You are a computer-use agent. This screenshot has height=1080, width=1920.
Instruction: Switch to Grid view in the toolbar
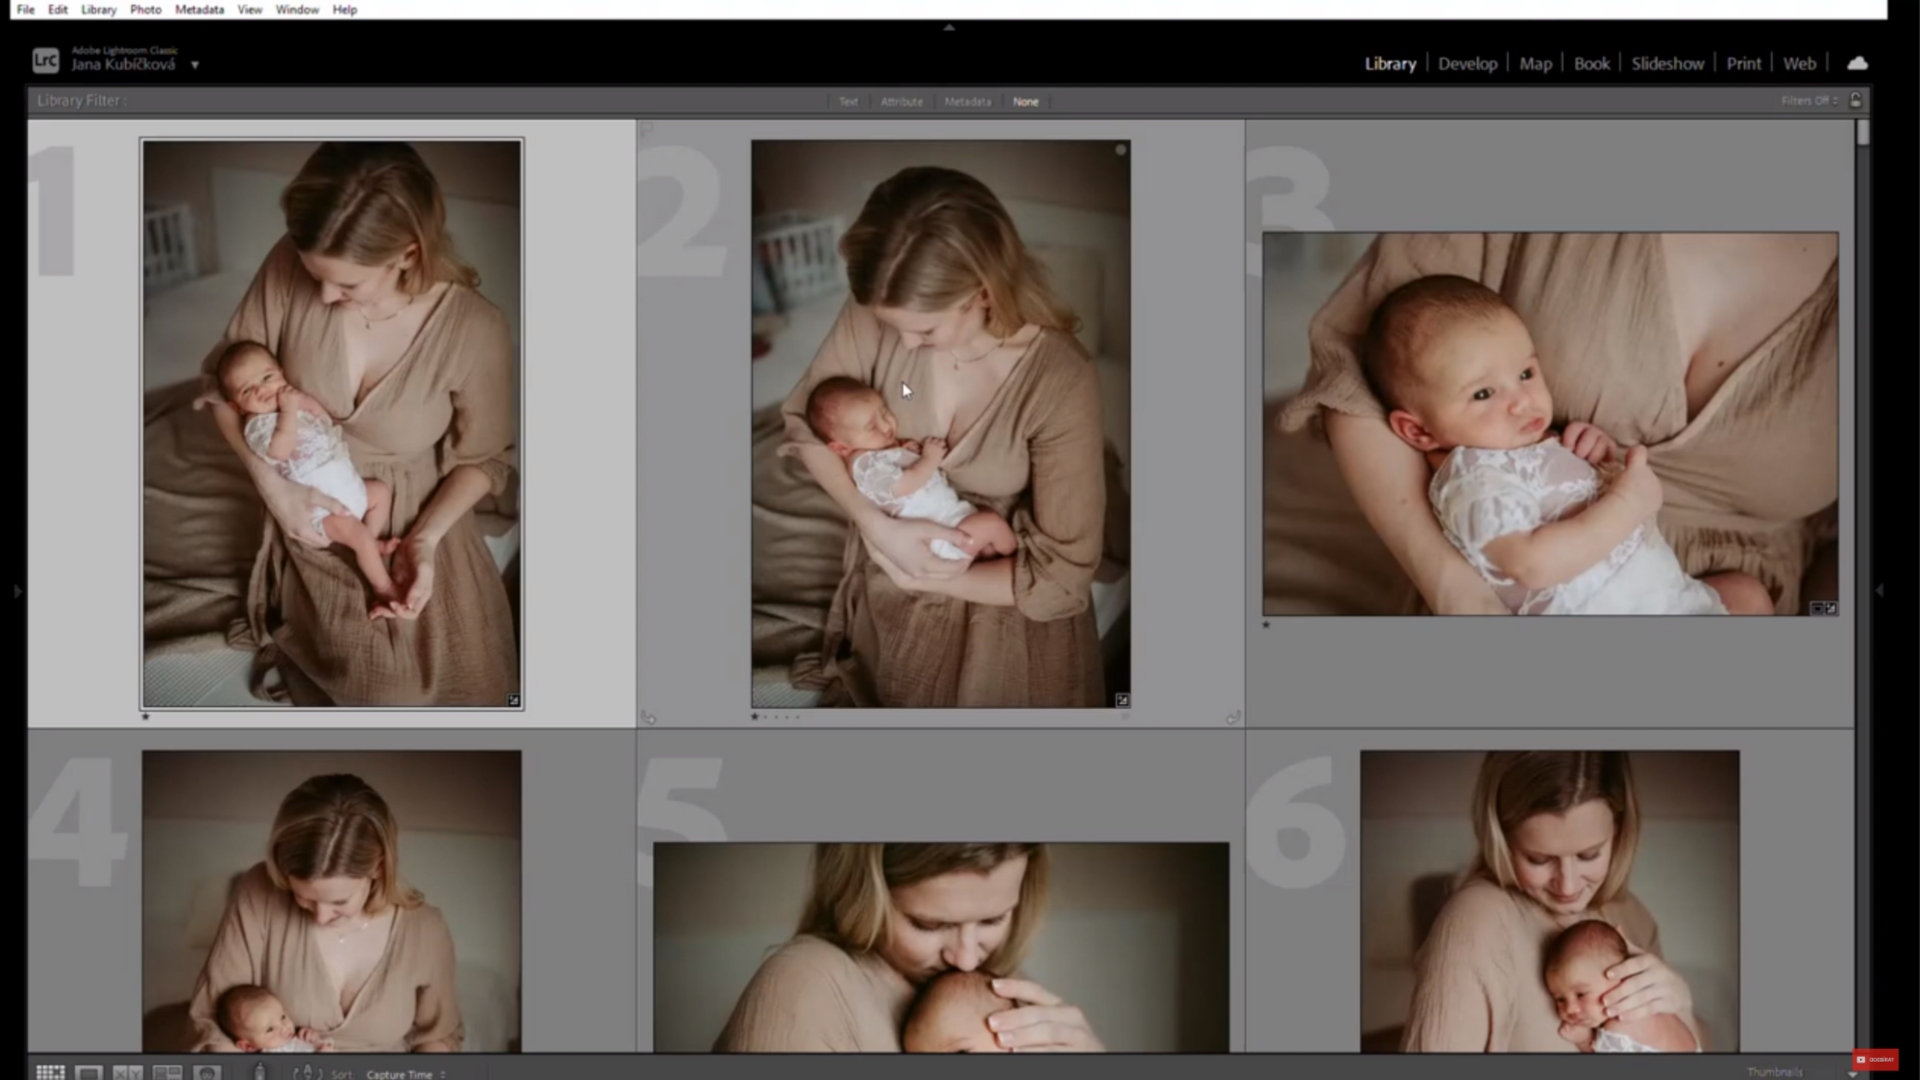coord(50,1072)
